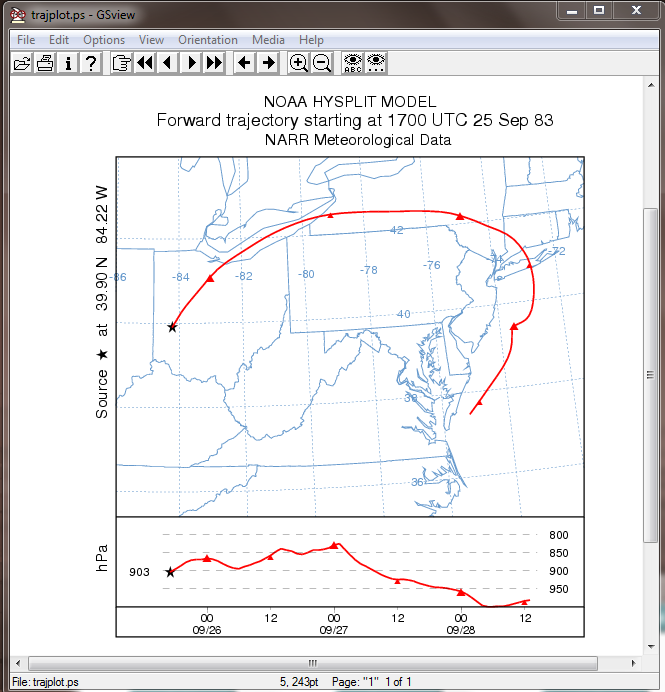Click the '5, 243pt' coordinates in status bar
Image resolution: width=665 pixels, height=692 pixels.
click(x=299, y=682)
